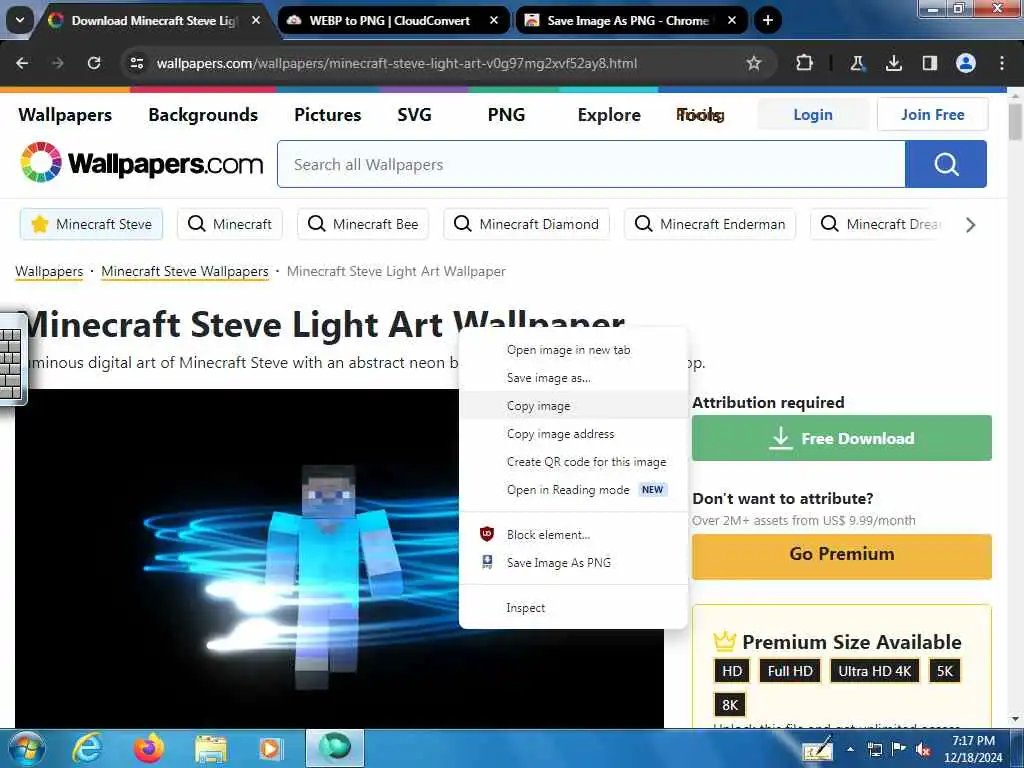Image resolution: width=1024 pixels, height=768 pixels.
Task: Open the Backgrounds nav menu
Action: (x=203, y=115)
